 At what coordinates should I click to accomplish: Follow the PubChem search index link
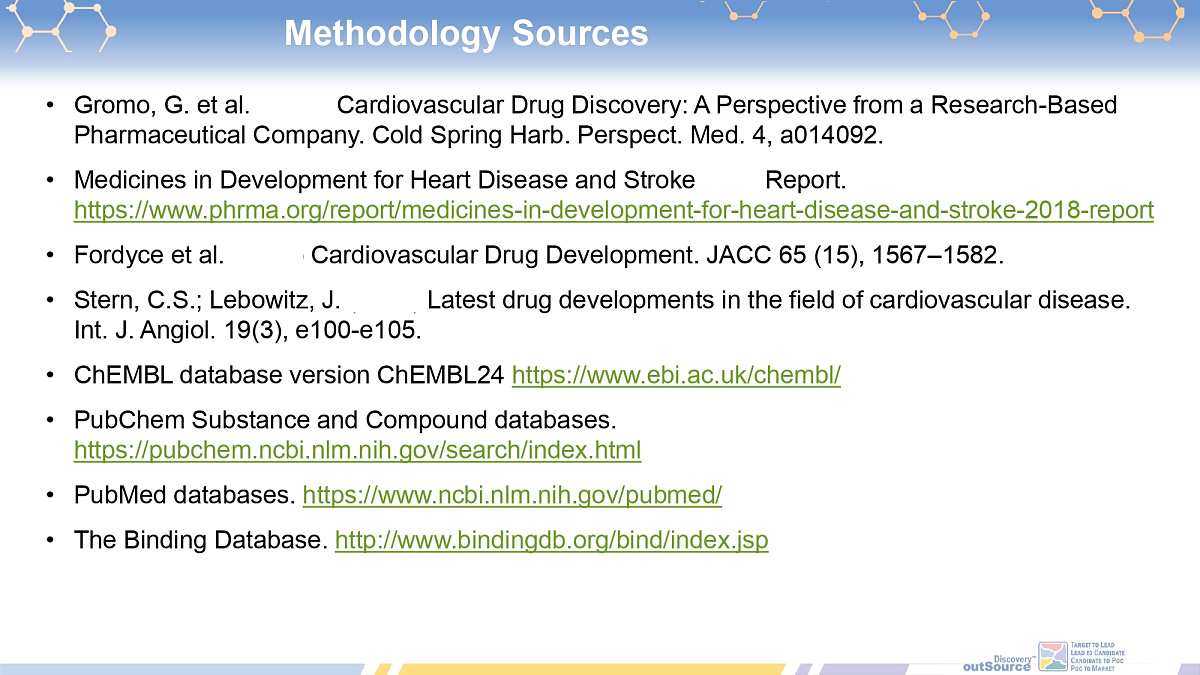coord(357,450)
